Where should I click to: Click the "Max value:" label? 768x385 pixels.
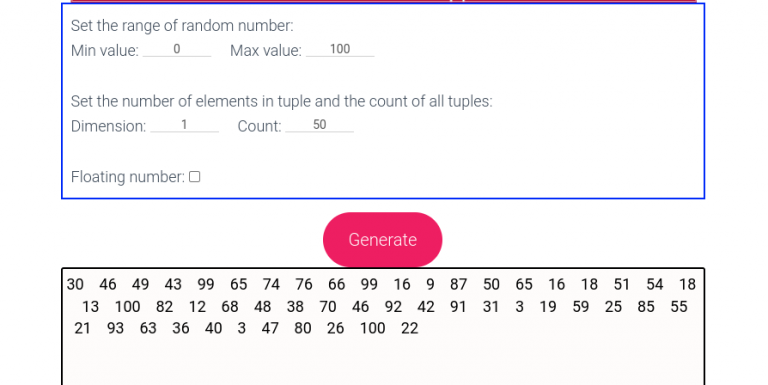266,50
